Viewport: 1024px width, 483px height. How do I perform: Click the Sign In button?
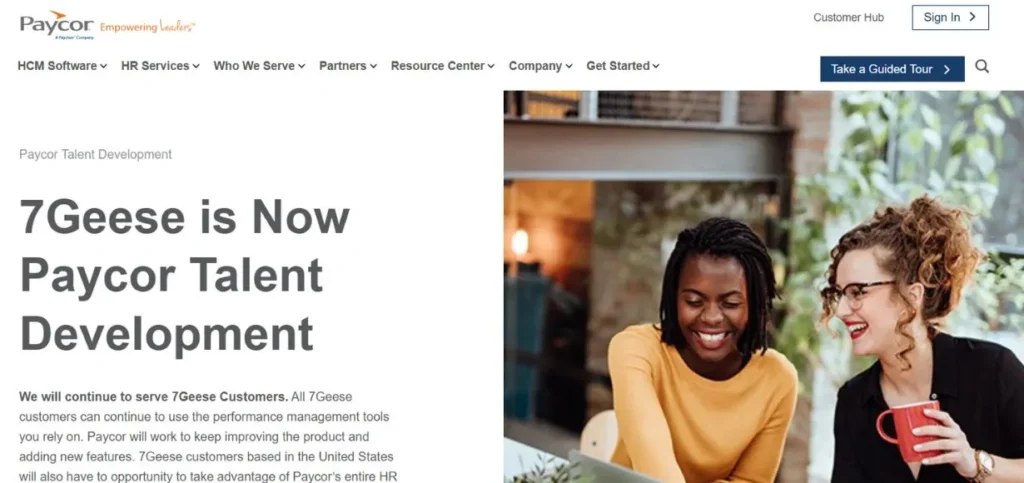[x=950, y=18]
